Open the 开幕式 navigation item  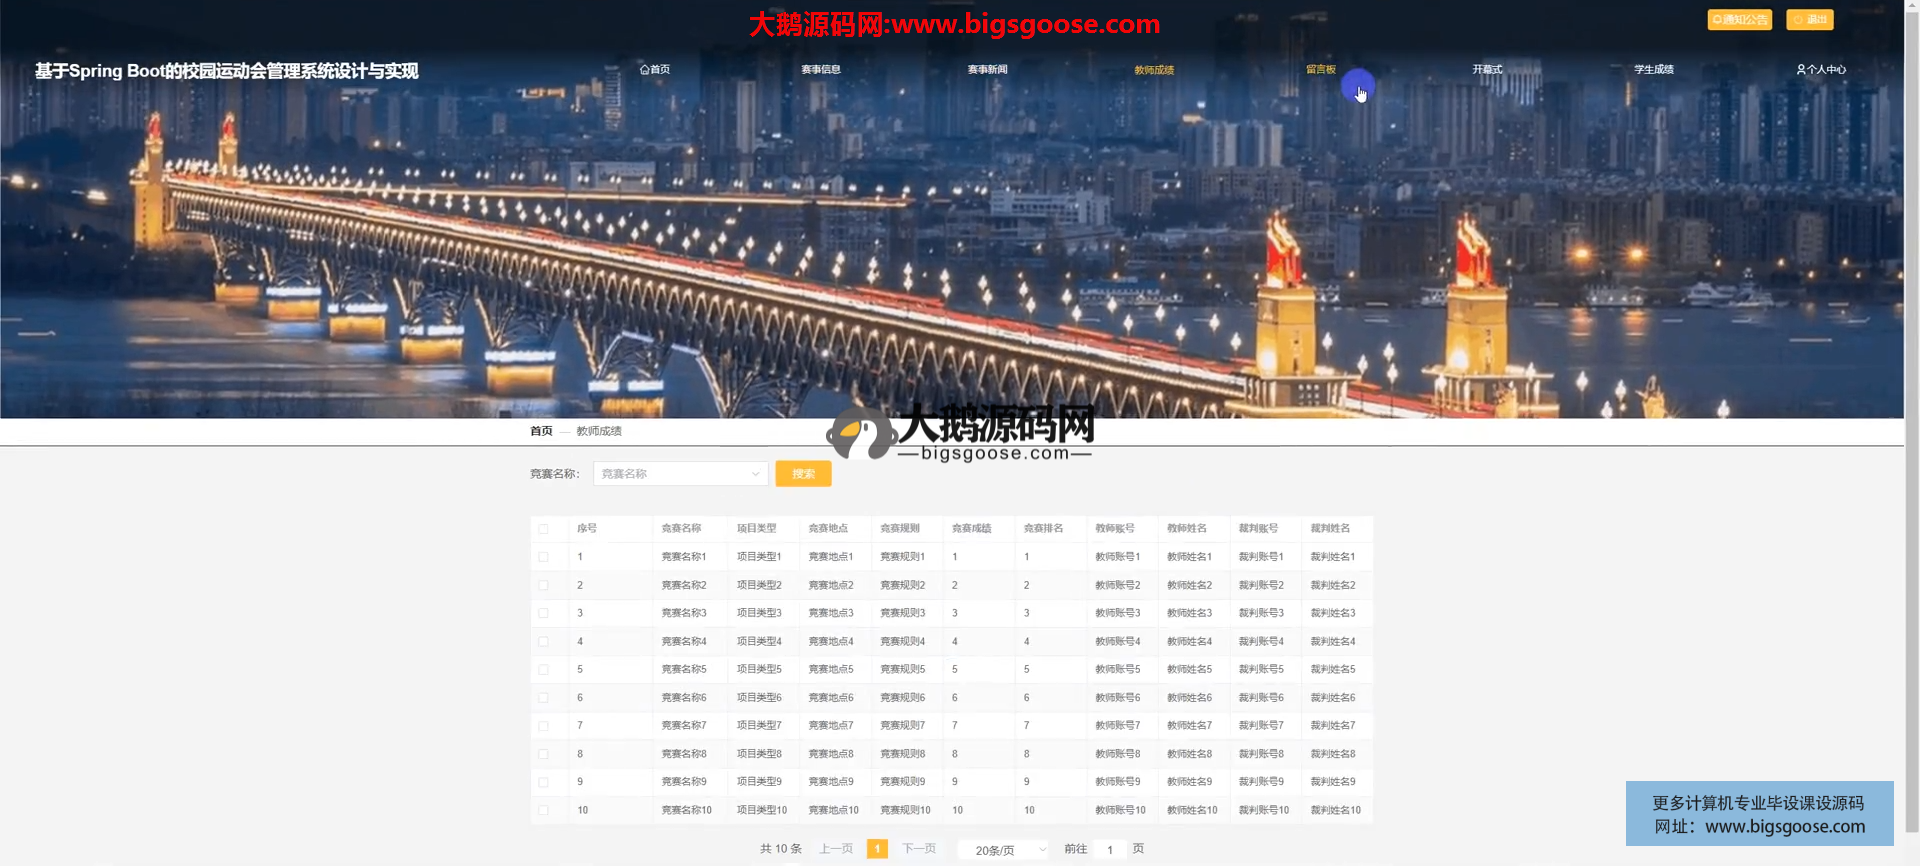1487,70
